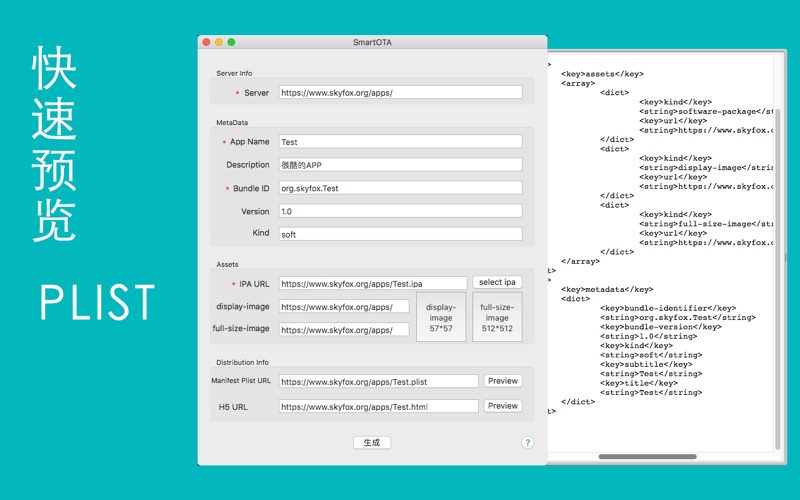The image size is (800, 500).
Task: Focus the full-size-image URL field
Action: pos(344,330)
